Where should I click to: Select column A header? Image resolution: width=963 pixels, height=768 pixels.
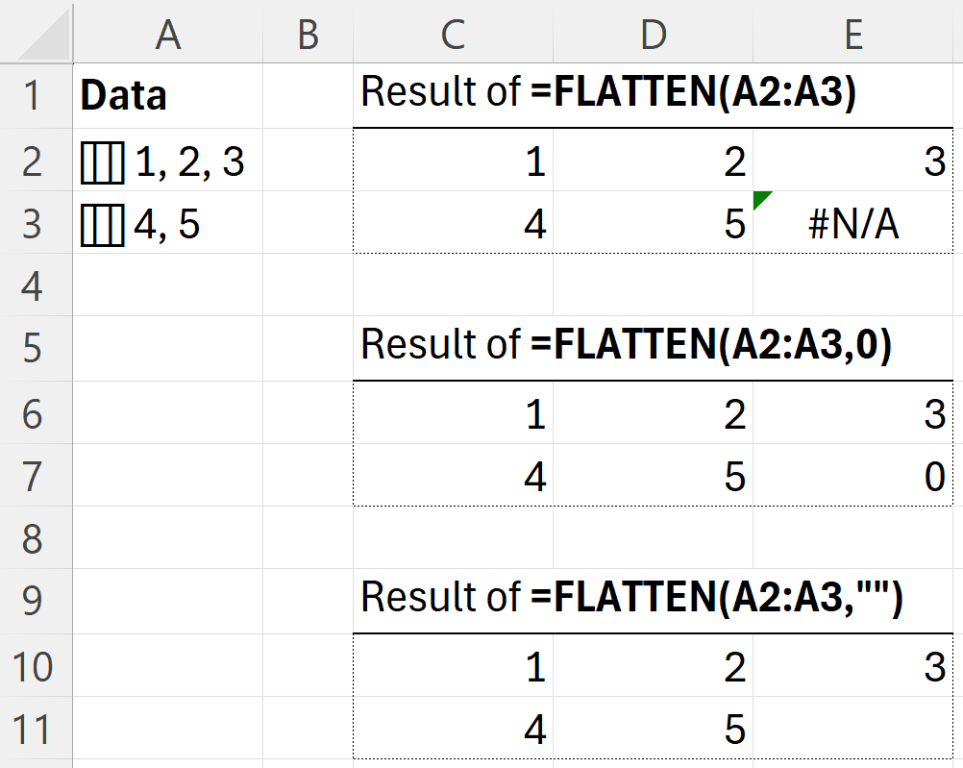coord(168,34)
